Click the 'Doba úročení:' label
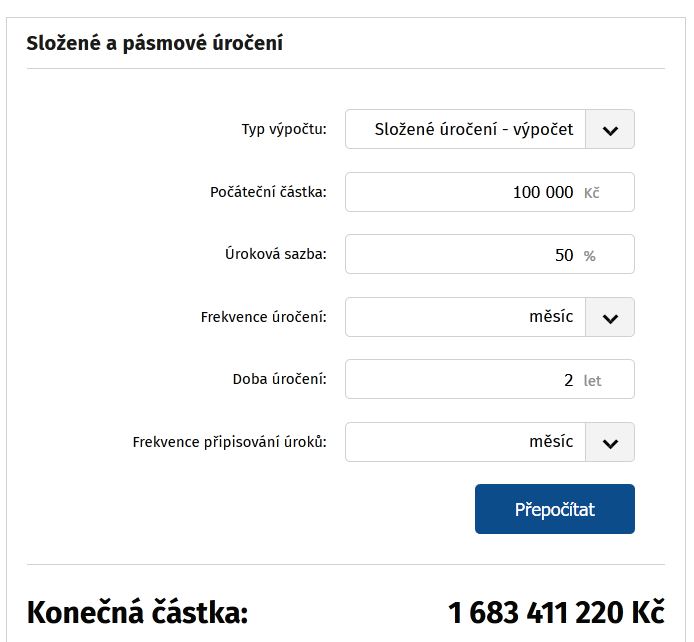Viewport: 694px width, 642px height. point(279,380)
